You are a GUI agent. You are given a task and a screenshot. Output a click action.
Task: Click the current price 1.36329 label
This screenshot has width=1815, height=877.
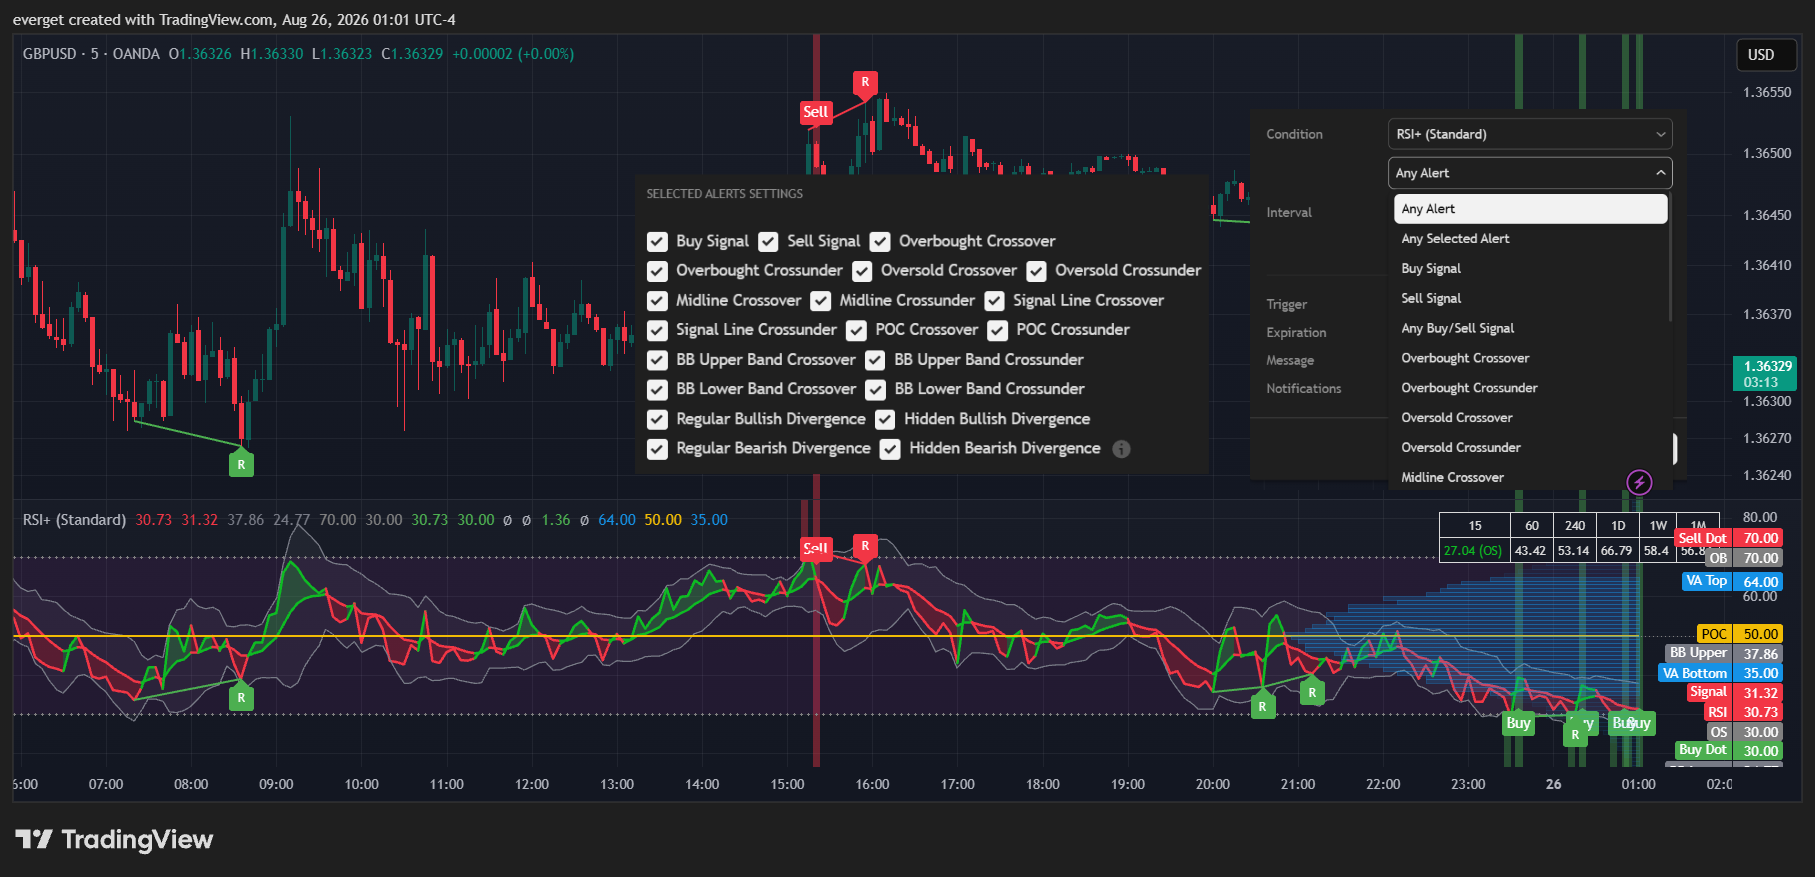1766,373
